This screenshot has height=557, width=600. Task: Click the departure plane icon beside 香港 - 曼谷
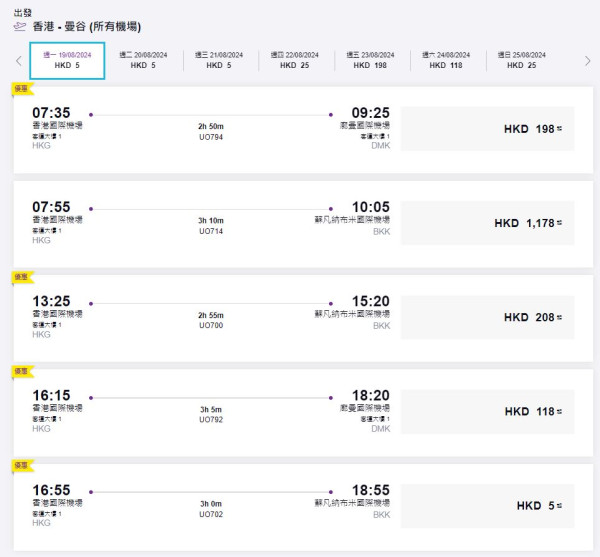20,27
